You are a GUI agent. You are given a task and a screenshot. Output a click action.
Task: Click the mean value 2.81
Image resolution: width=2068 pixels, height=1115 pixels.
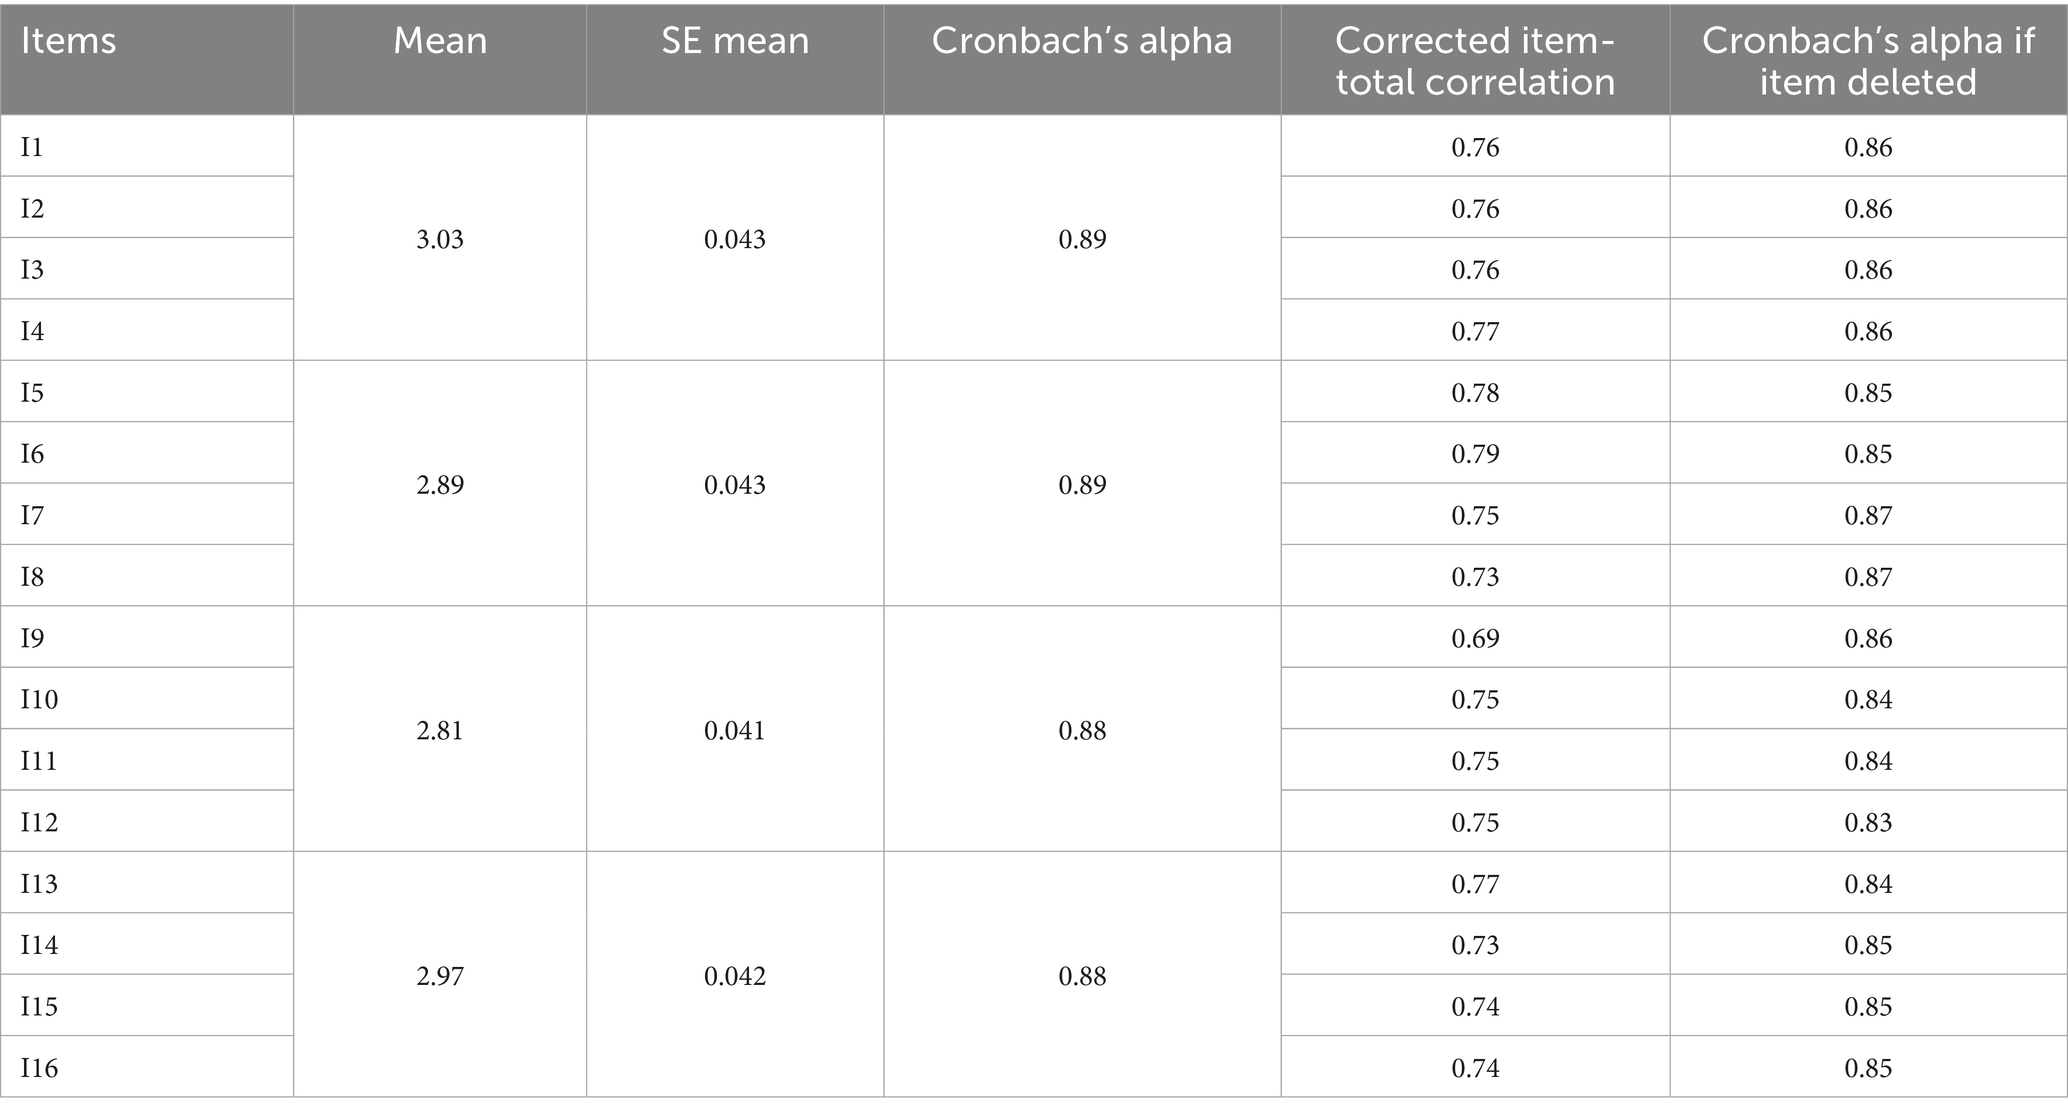(x=440, y=731)
